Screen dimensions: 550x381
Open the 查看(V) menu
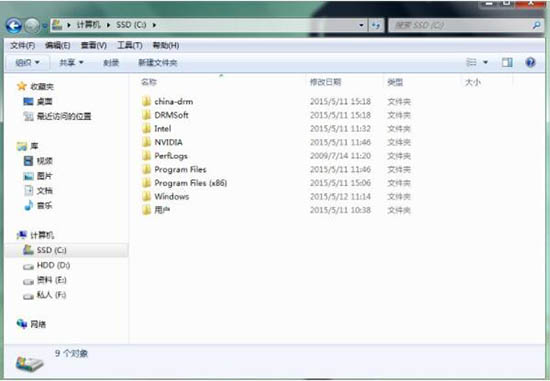[x=94, y=45]
